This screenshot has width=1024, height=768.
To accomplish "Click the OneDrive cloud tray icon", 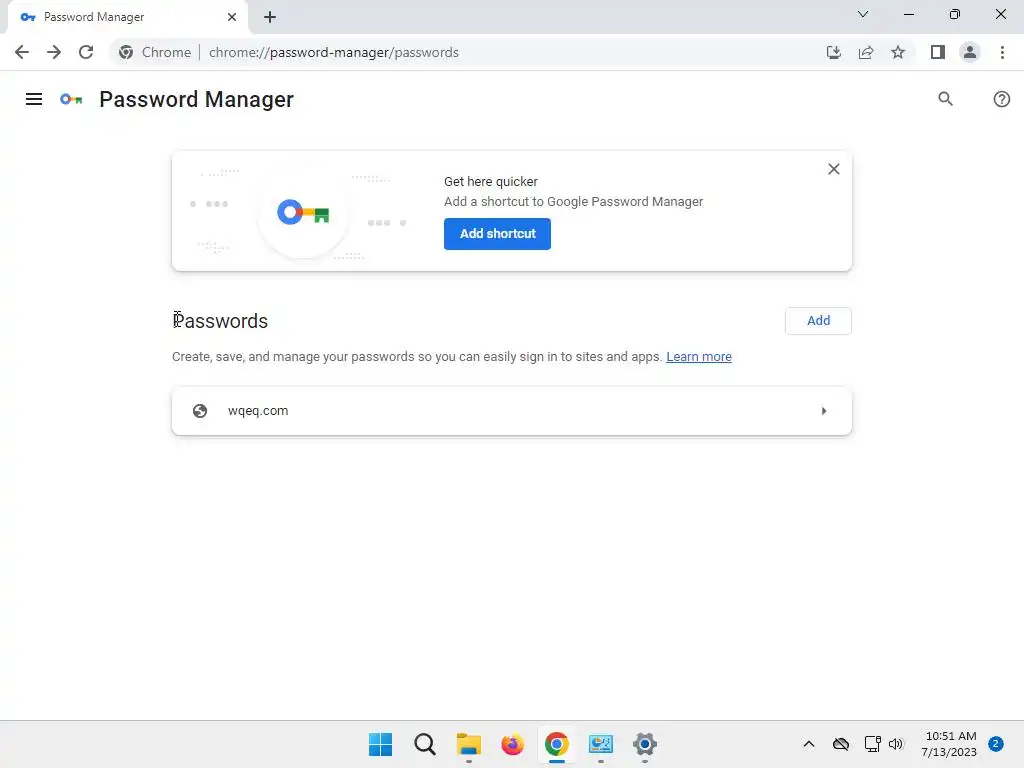I will click(x=840, y=744).
